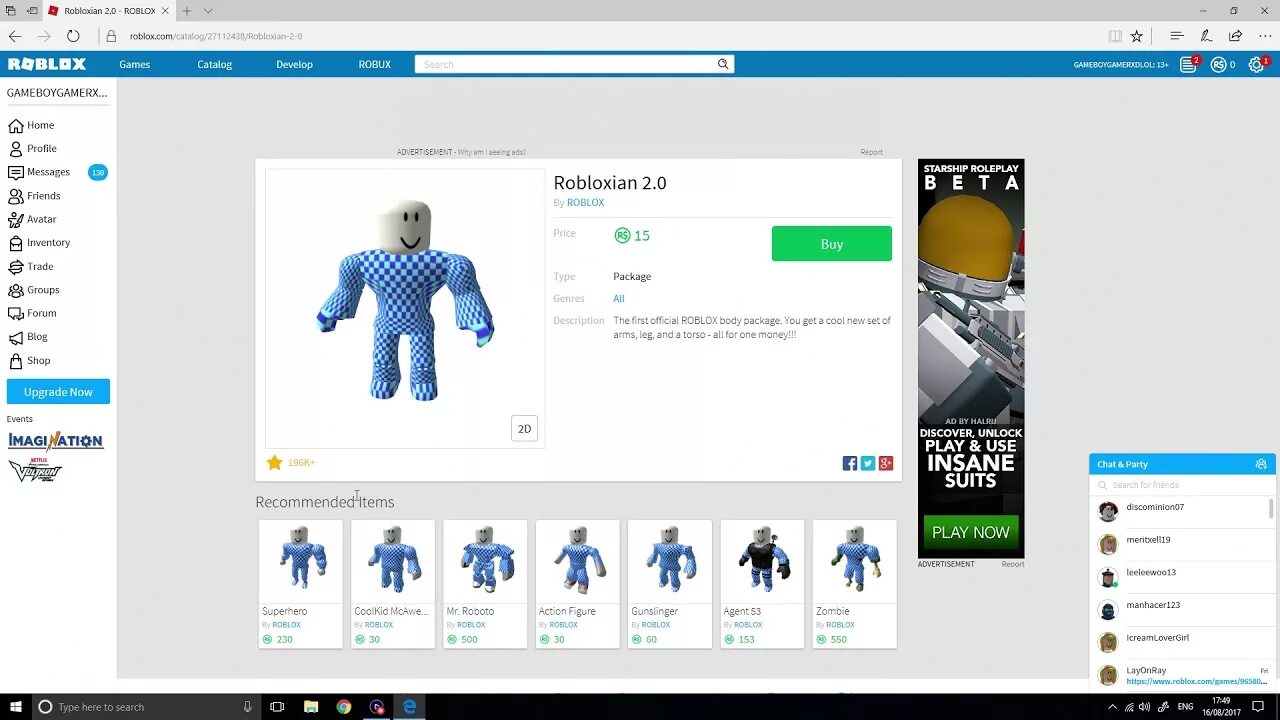Image resolution: width=1280 pixels, height=720 pixels.
Task: Click the browser address bar
Action: pos(600,36)
